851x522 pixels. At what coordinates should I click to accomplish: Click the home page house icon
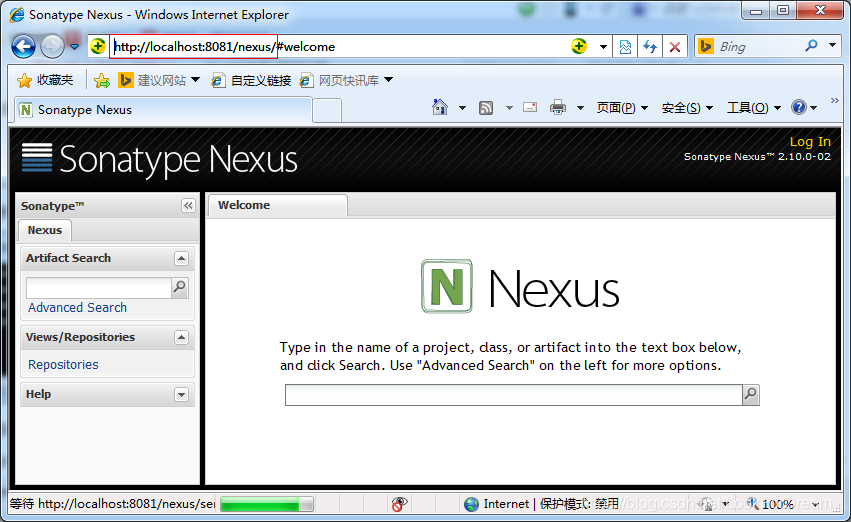click(440, 107)
